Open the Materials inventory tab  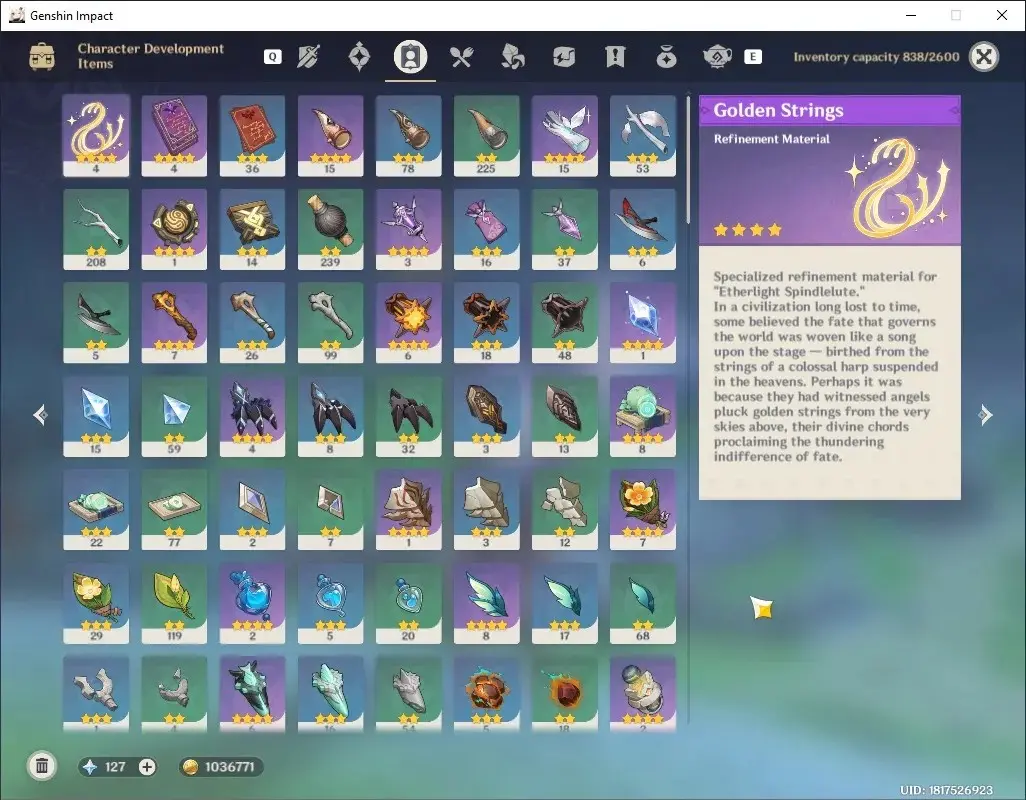pos(512,57)
